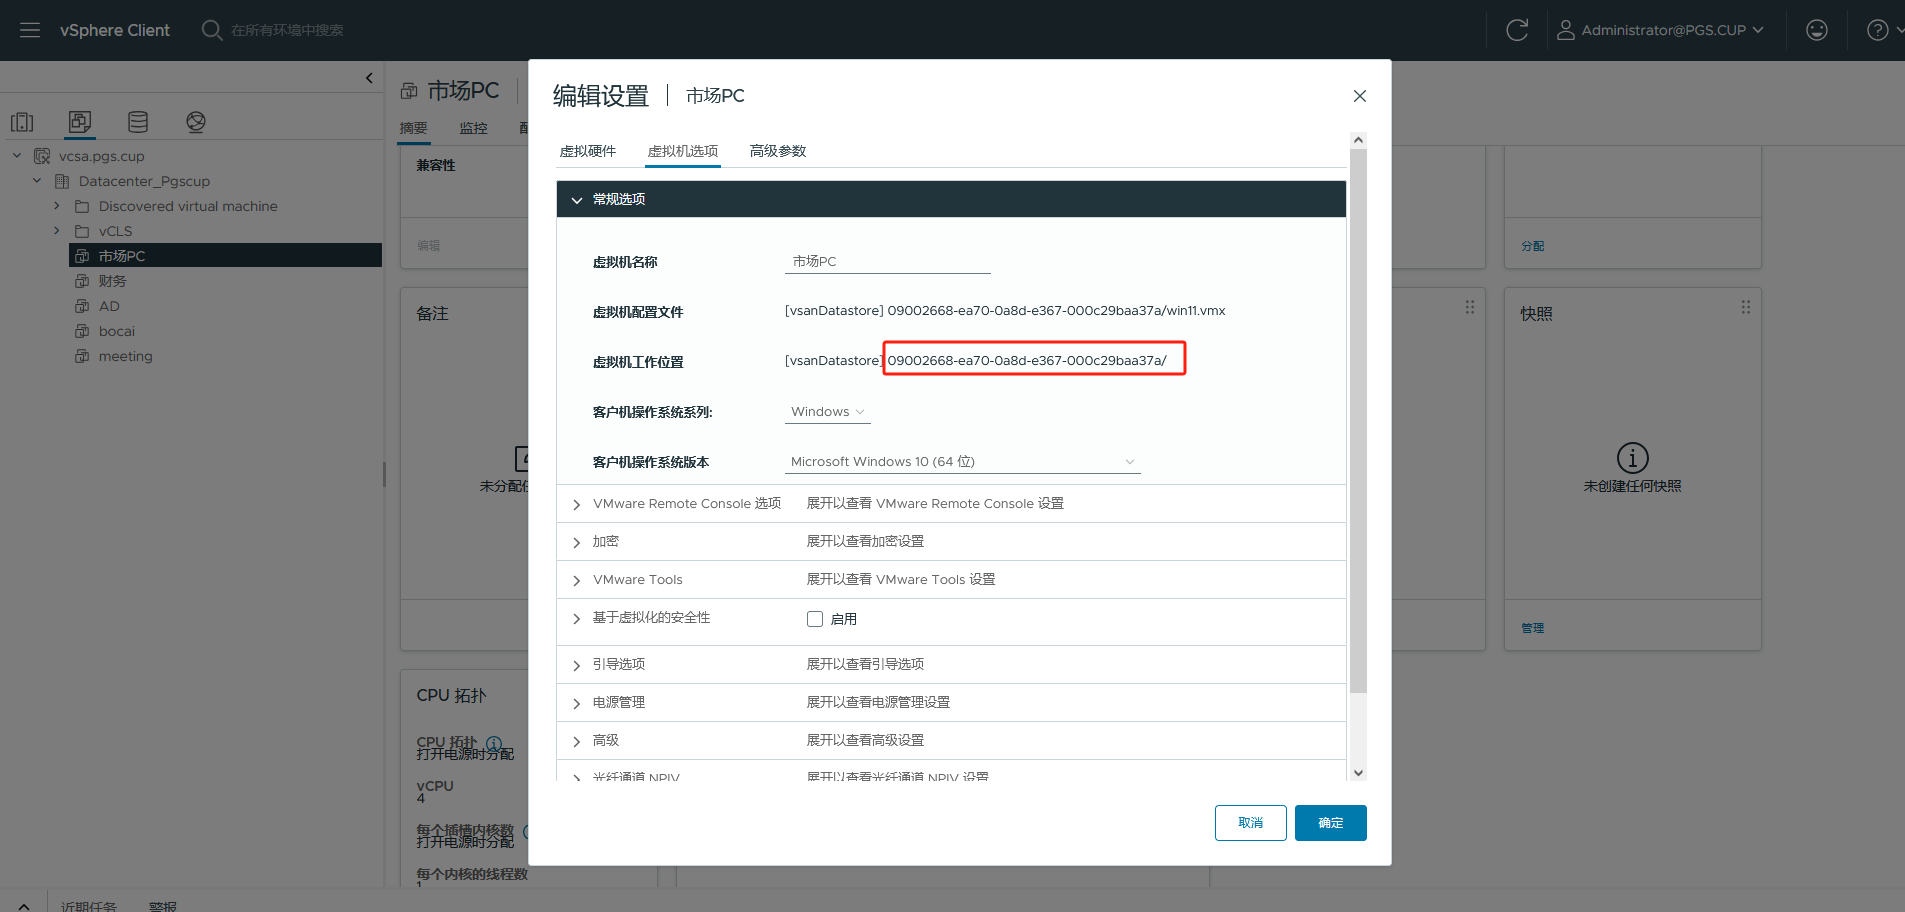The width and height of the screenshot is (1905, 912).
Task: Open the 客户机操作系统系列 dropdown
Action: click(828, 412)
